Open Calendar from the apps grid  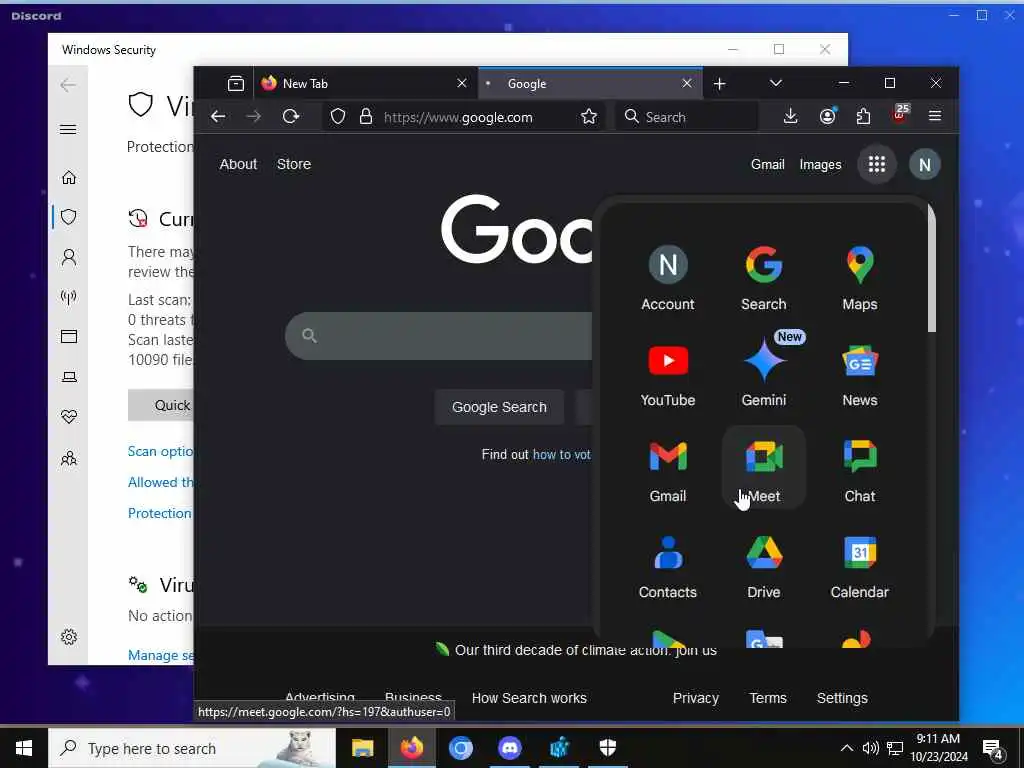coord(859,567)
